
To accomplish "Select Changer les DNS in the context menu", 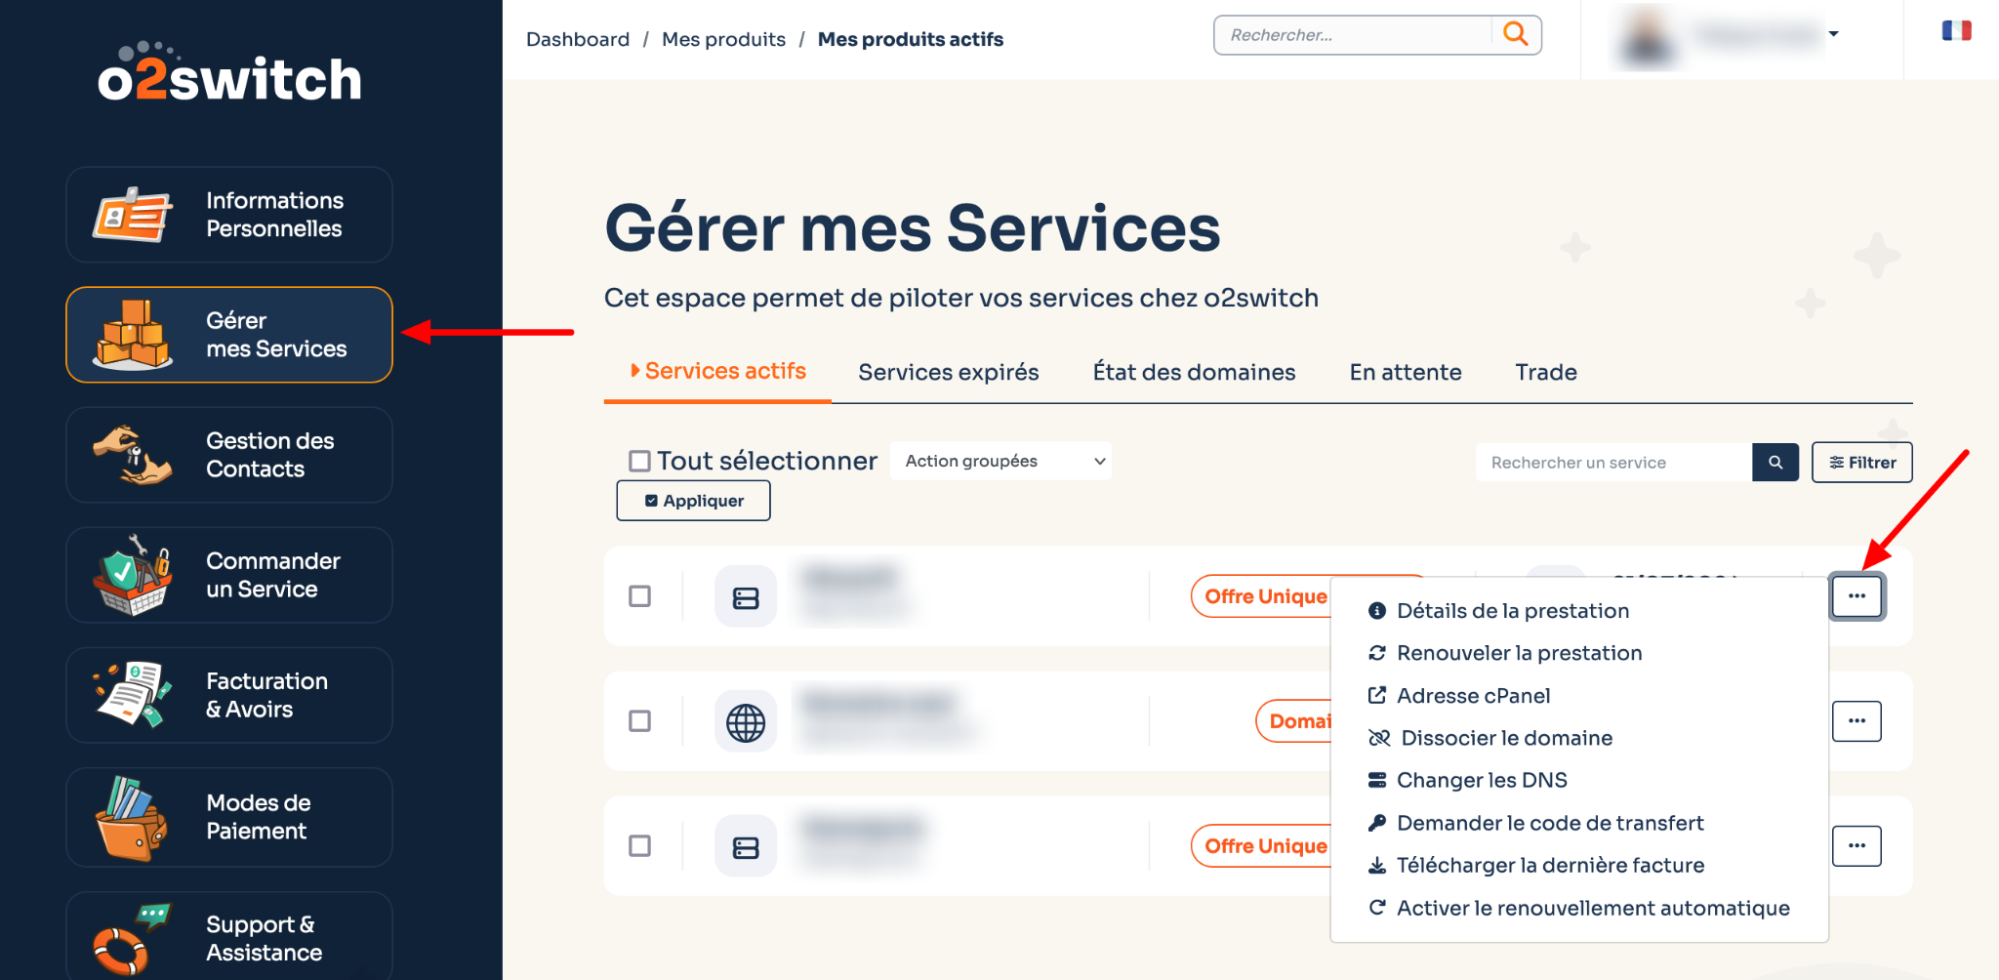I will pos(1482,780).
